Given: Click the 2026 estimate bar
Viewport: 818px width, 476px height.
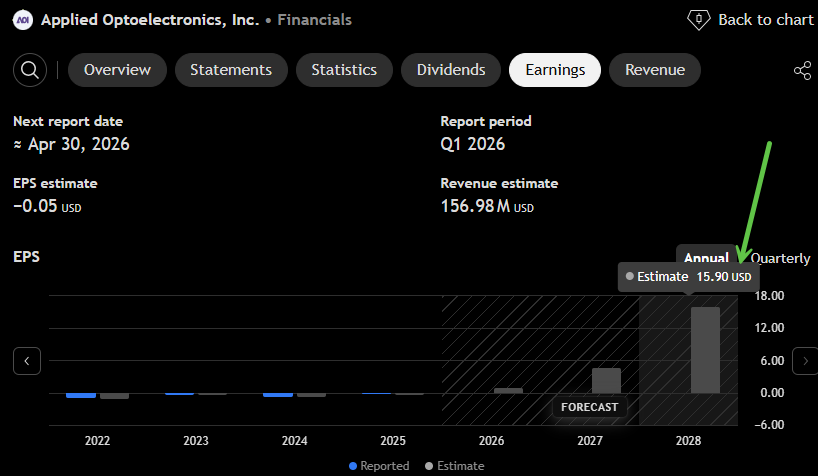Looking at the screenshot, I should click(x=508, y=390).
